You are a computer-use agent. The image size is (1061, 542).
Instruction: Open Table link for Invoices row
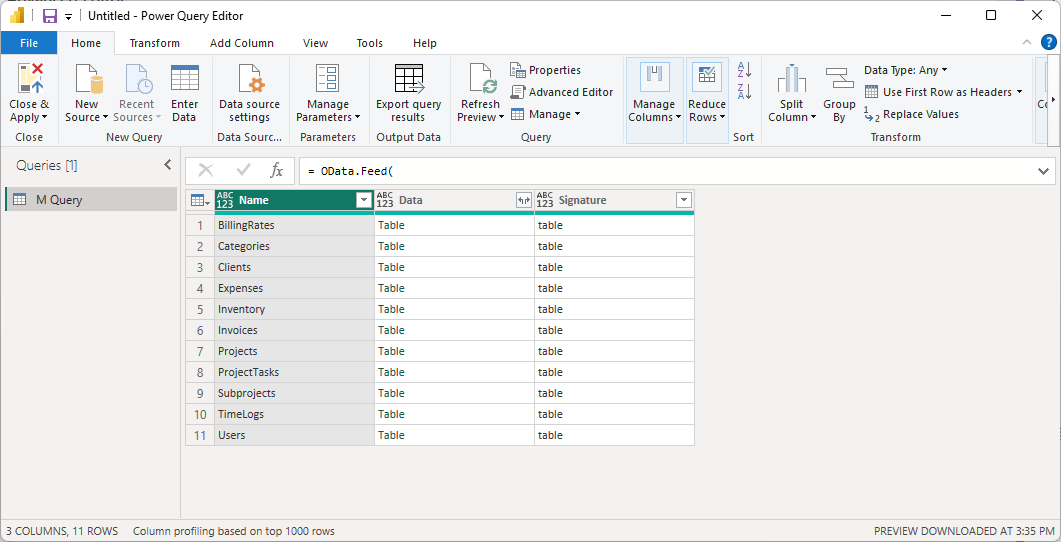[x=391, y=330]
